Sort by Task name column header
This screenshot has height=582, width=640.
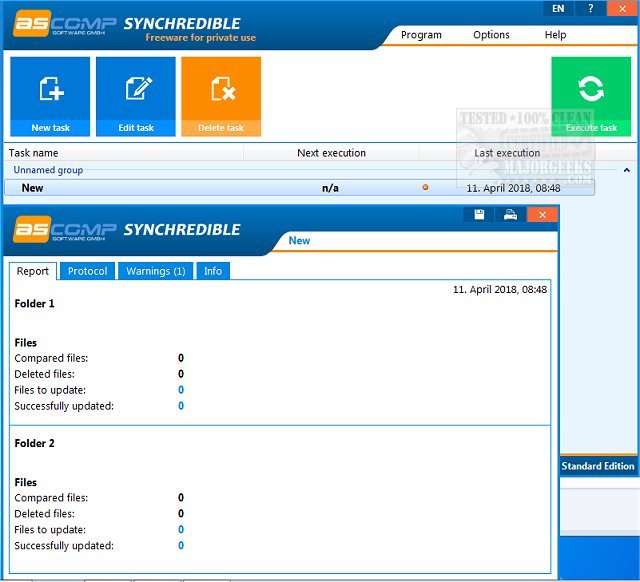tap(124, 153)
